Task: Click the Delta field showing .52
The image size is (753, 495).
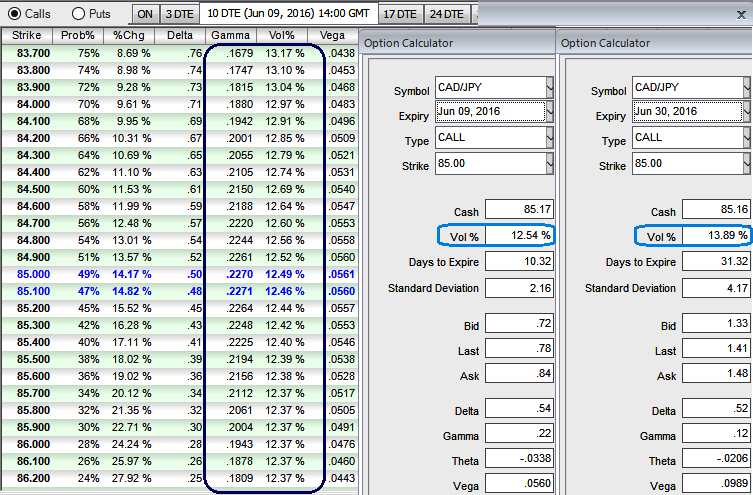Action: (x=716, y=408)
